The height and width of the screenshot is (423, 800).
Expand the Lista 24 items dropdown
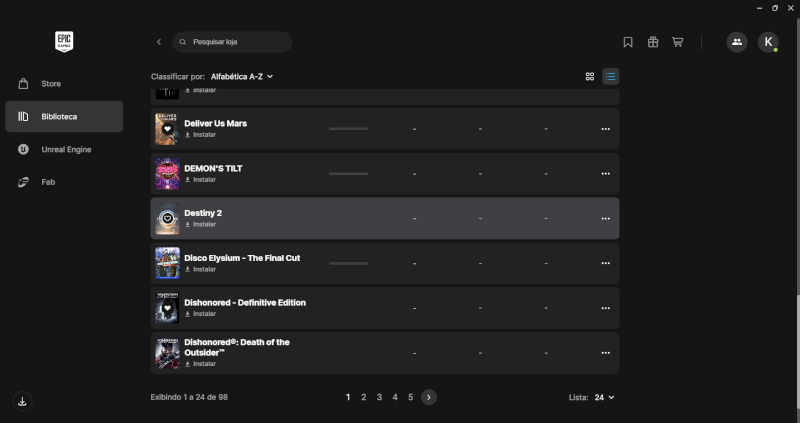pyautogui.click(x=604, y=397)
